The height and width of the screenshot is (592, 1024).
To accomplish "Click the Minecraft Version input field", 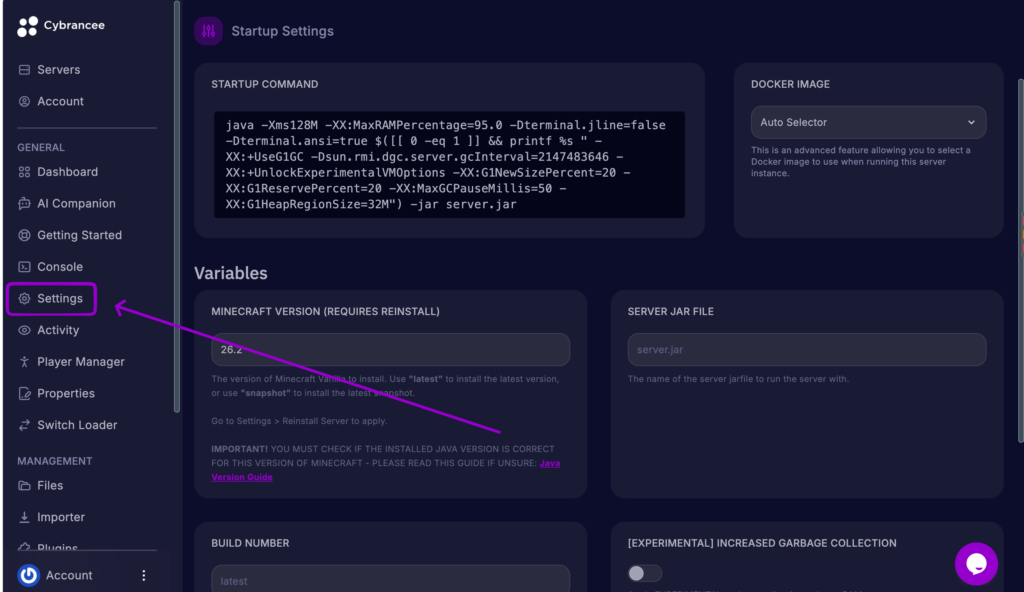I will click(x=391, y=350).
